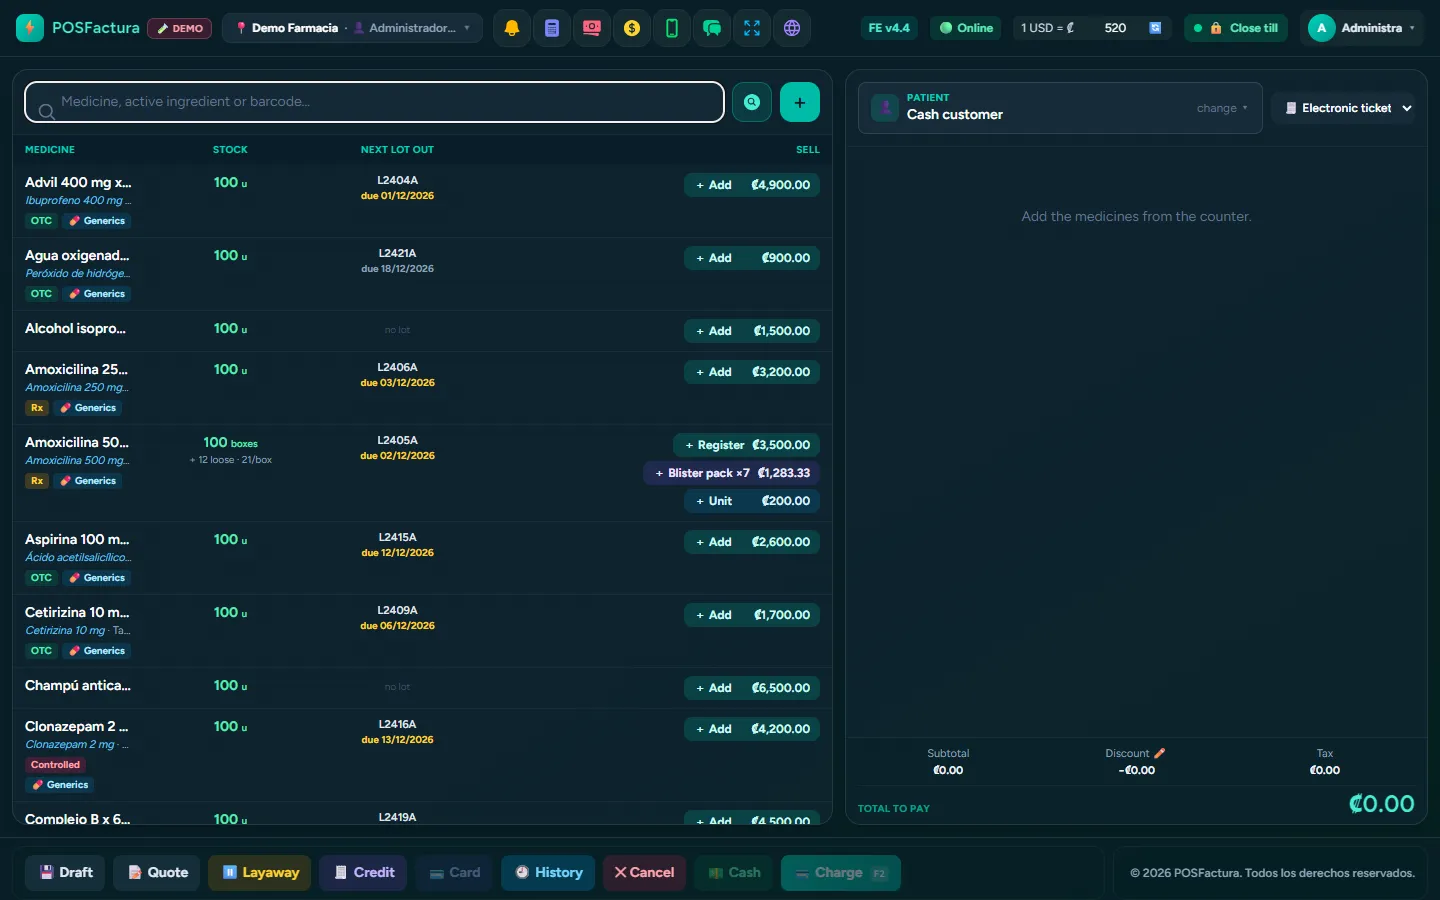Open the Electronic ticket dropdown
The image size is (1440, 900).
click(x=1349, y=108)
